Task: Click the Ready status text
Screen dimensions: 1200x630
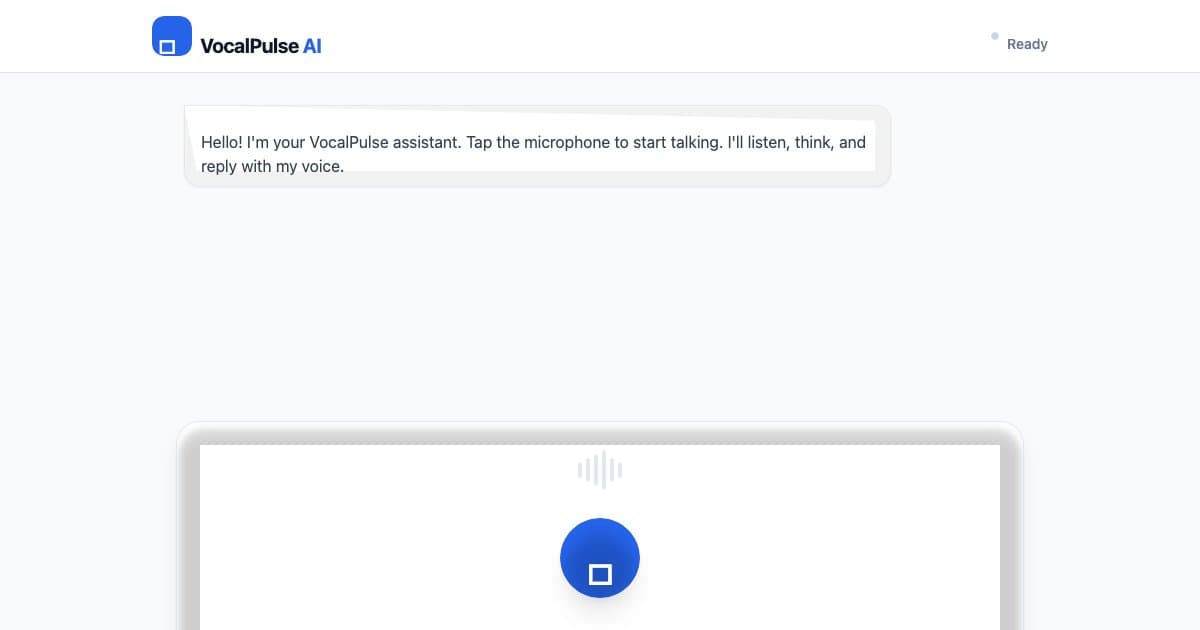Action: [1027, 44]
